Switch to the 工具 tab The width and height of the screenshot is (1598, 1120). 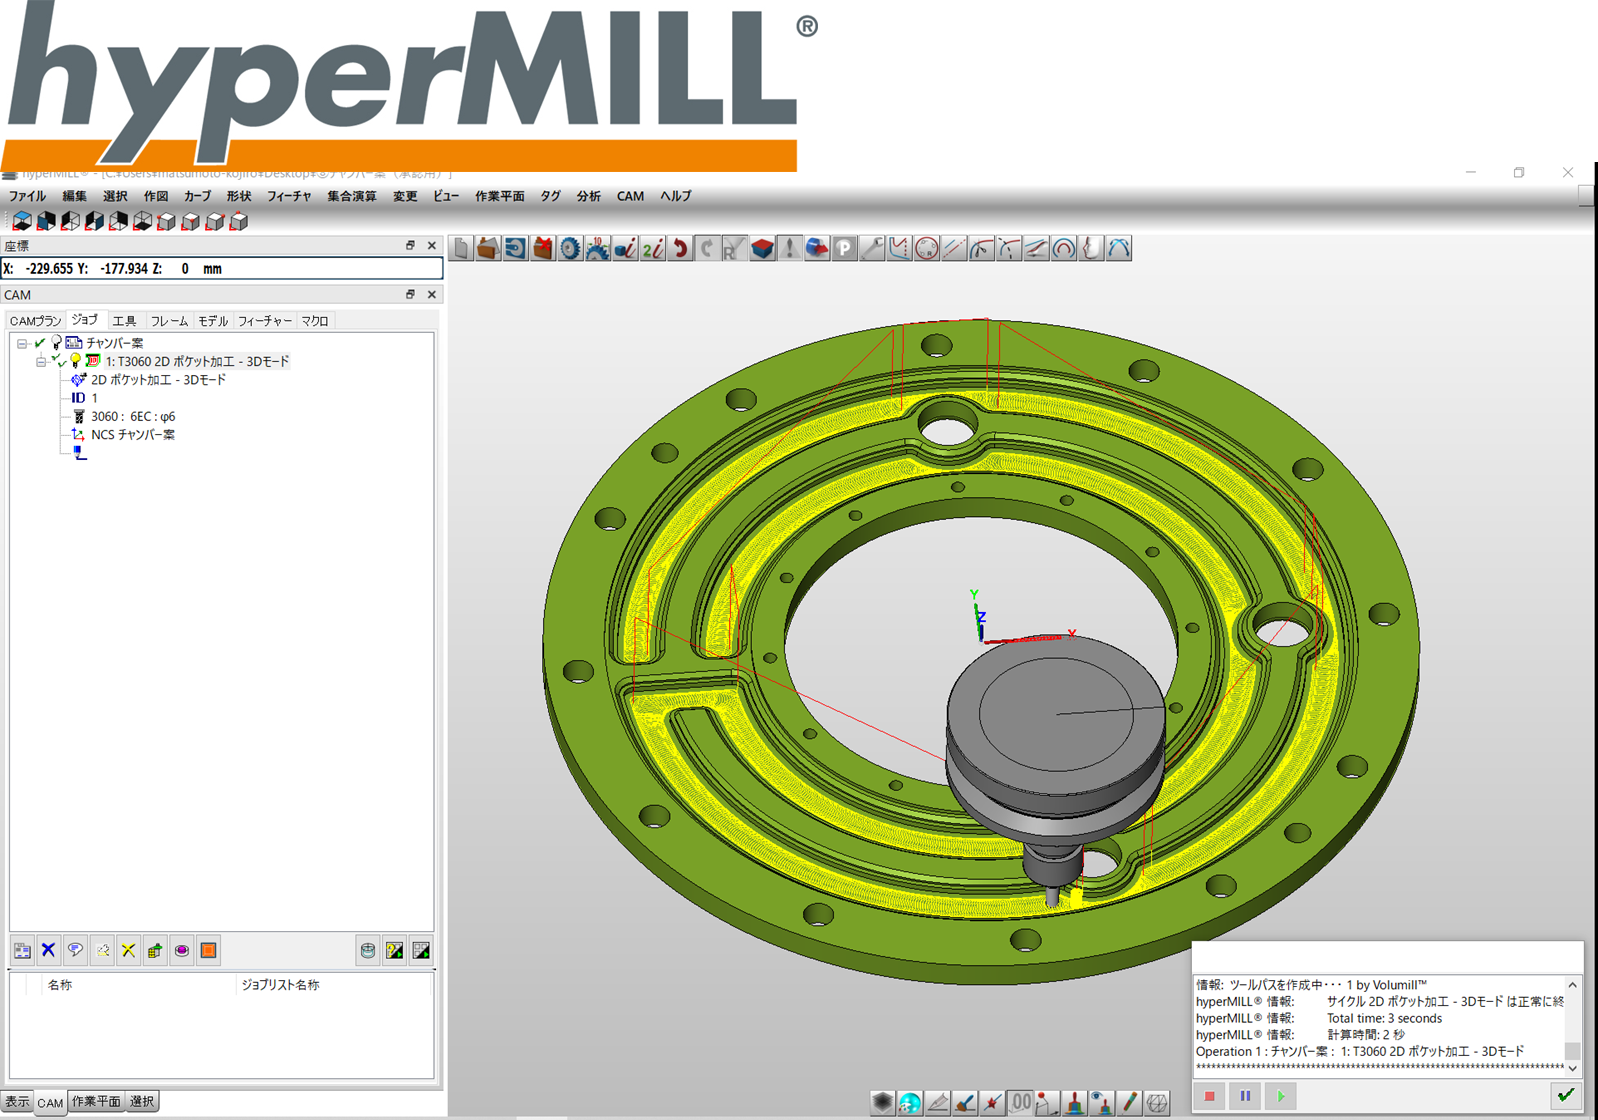click(124, 321)
